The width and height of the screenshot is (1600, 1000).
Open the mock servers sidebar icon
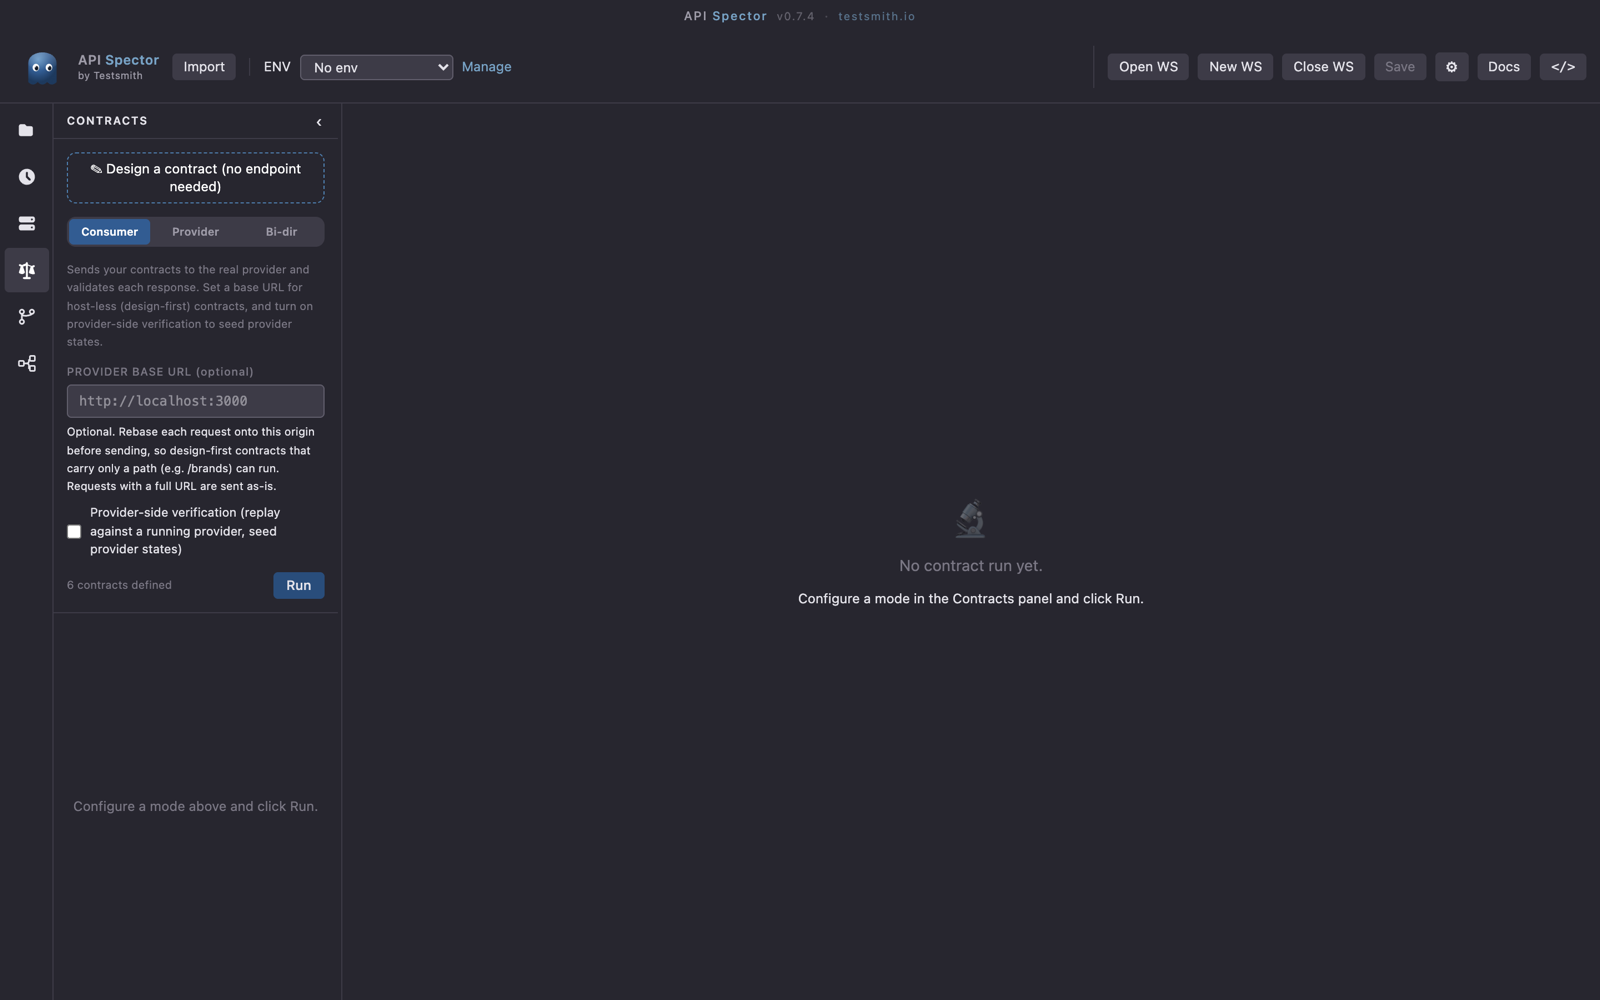pos(26,223)
